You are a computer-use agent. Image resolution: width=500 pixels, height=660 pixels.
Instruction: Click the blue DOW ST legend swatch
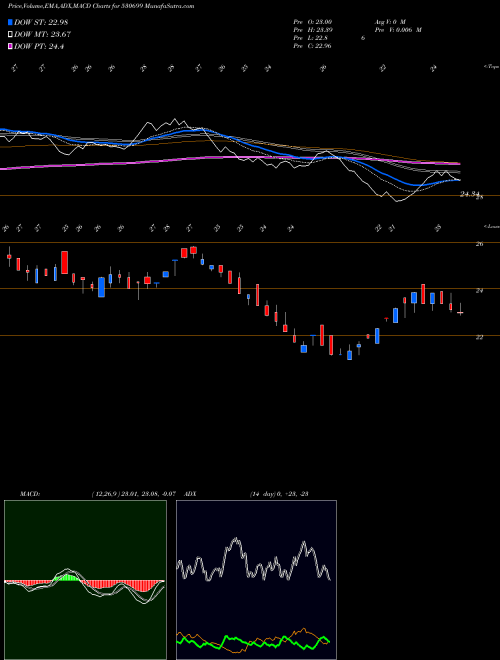(x=10, y=22)
